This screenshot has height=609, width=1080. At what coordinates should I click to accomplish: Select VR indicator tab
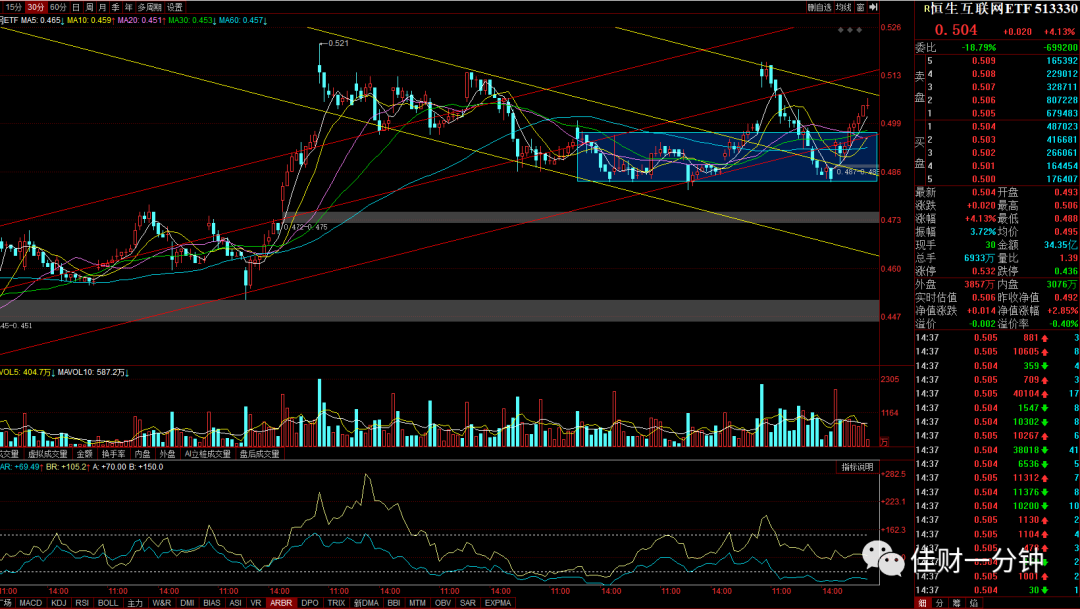256,603
